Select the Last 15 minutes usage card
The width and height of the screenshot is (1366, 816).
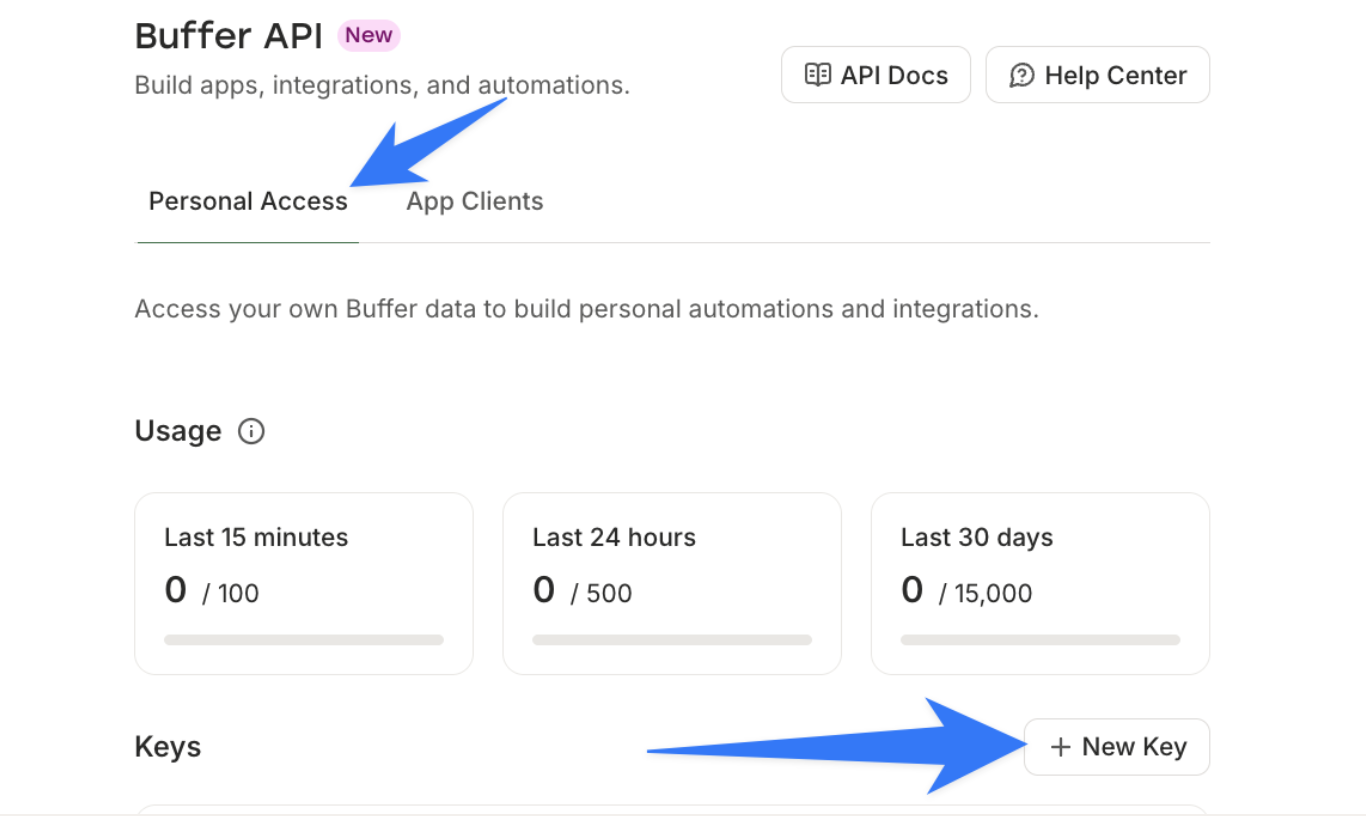(304, 584)
